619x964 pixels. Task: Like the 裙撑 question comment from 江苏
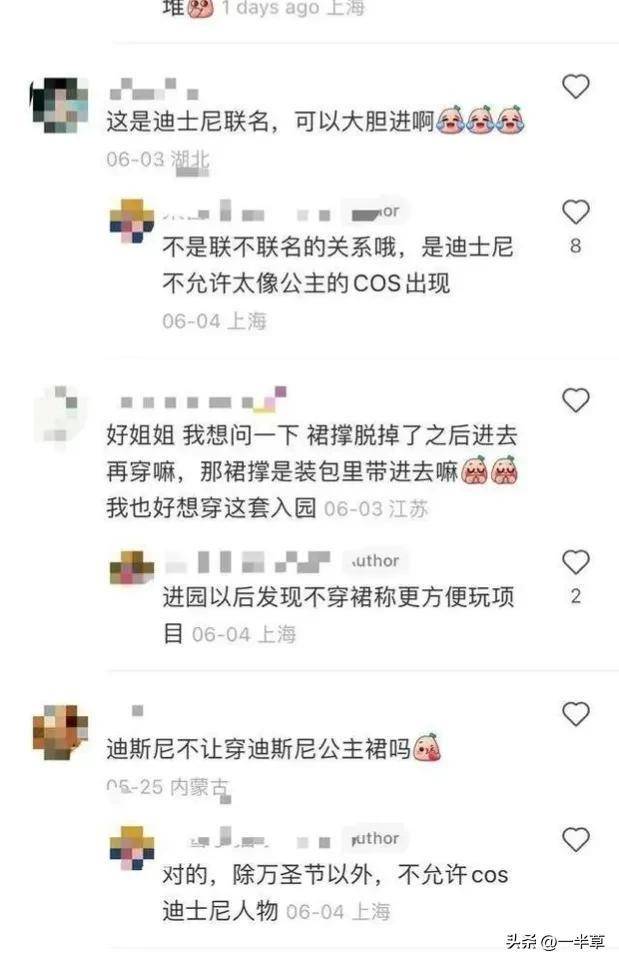575,400
